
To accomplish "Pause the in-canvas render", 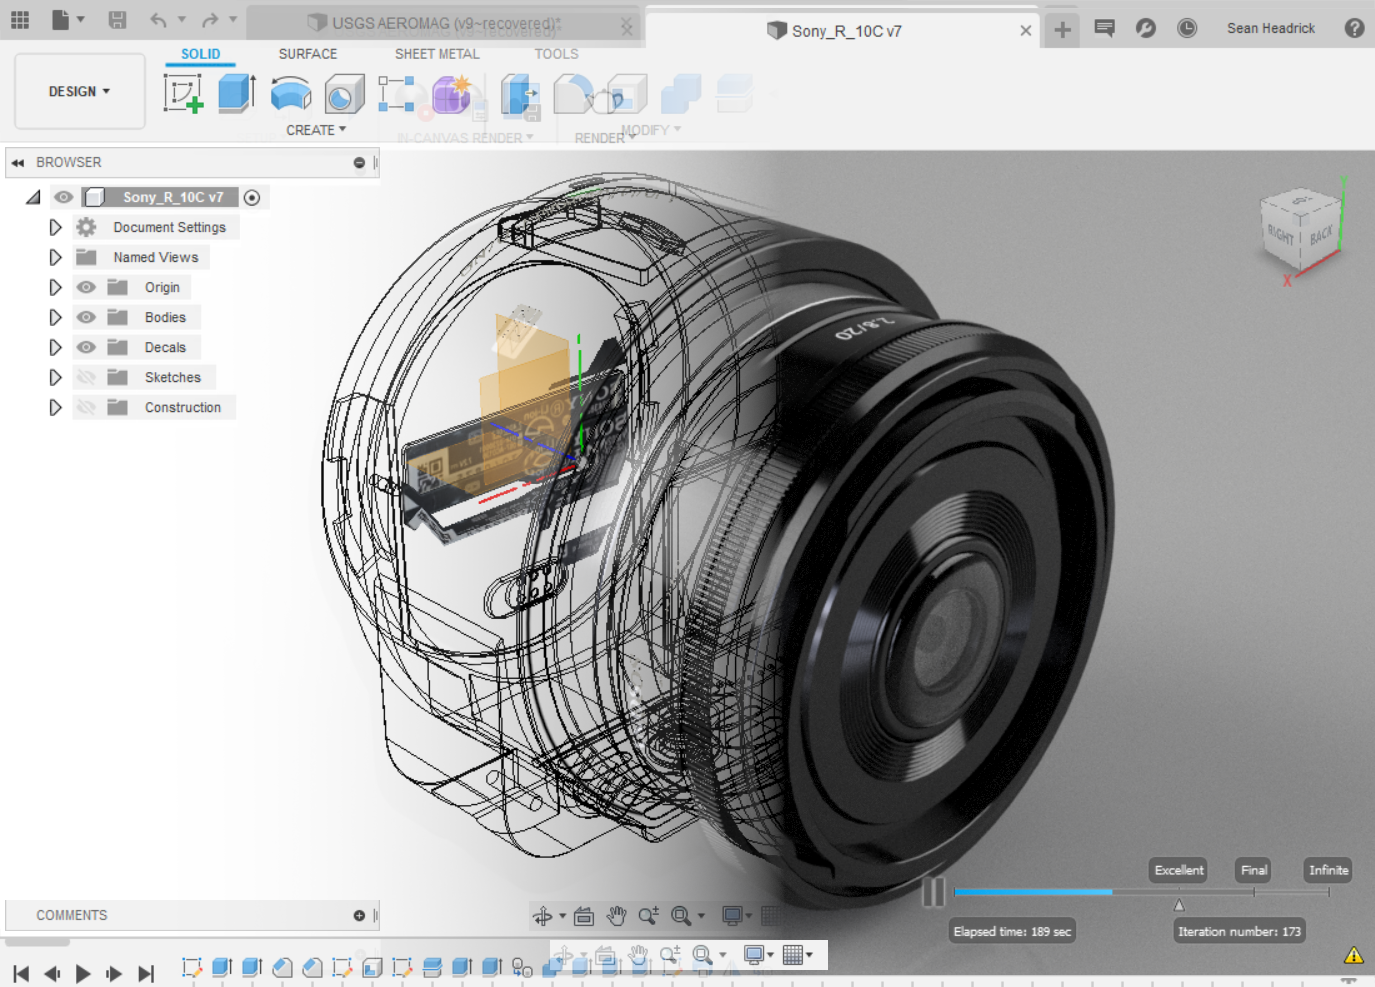I will (935, 892).
